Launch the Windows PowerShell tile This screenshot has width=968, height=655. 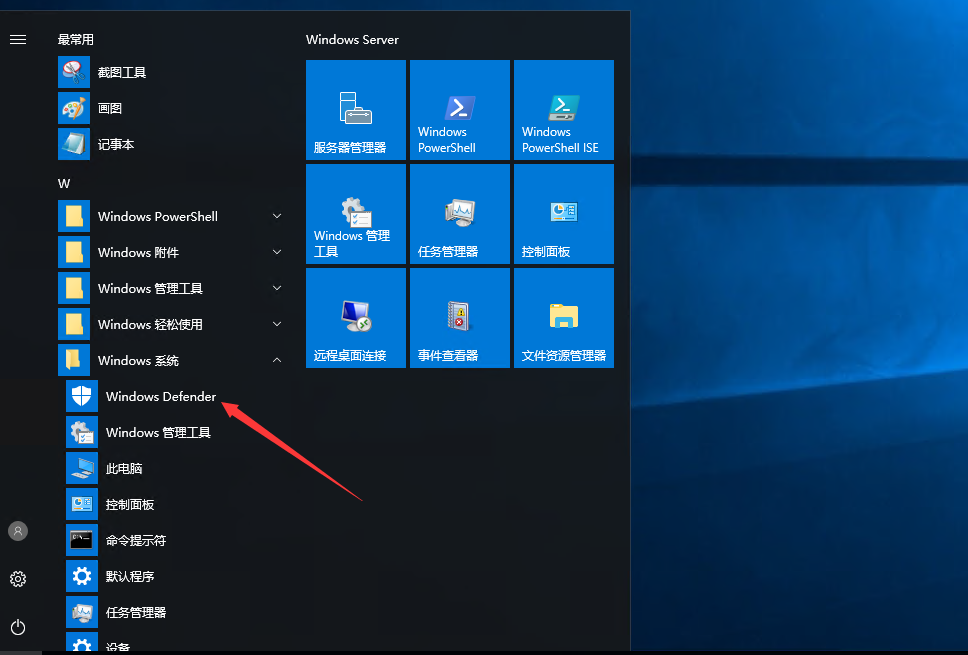(460, 110)
